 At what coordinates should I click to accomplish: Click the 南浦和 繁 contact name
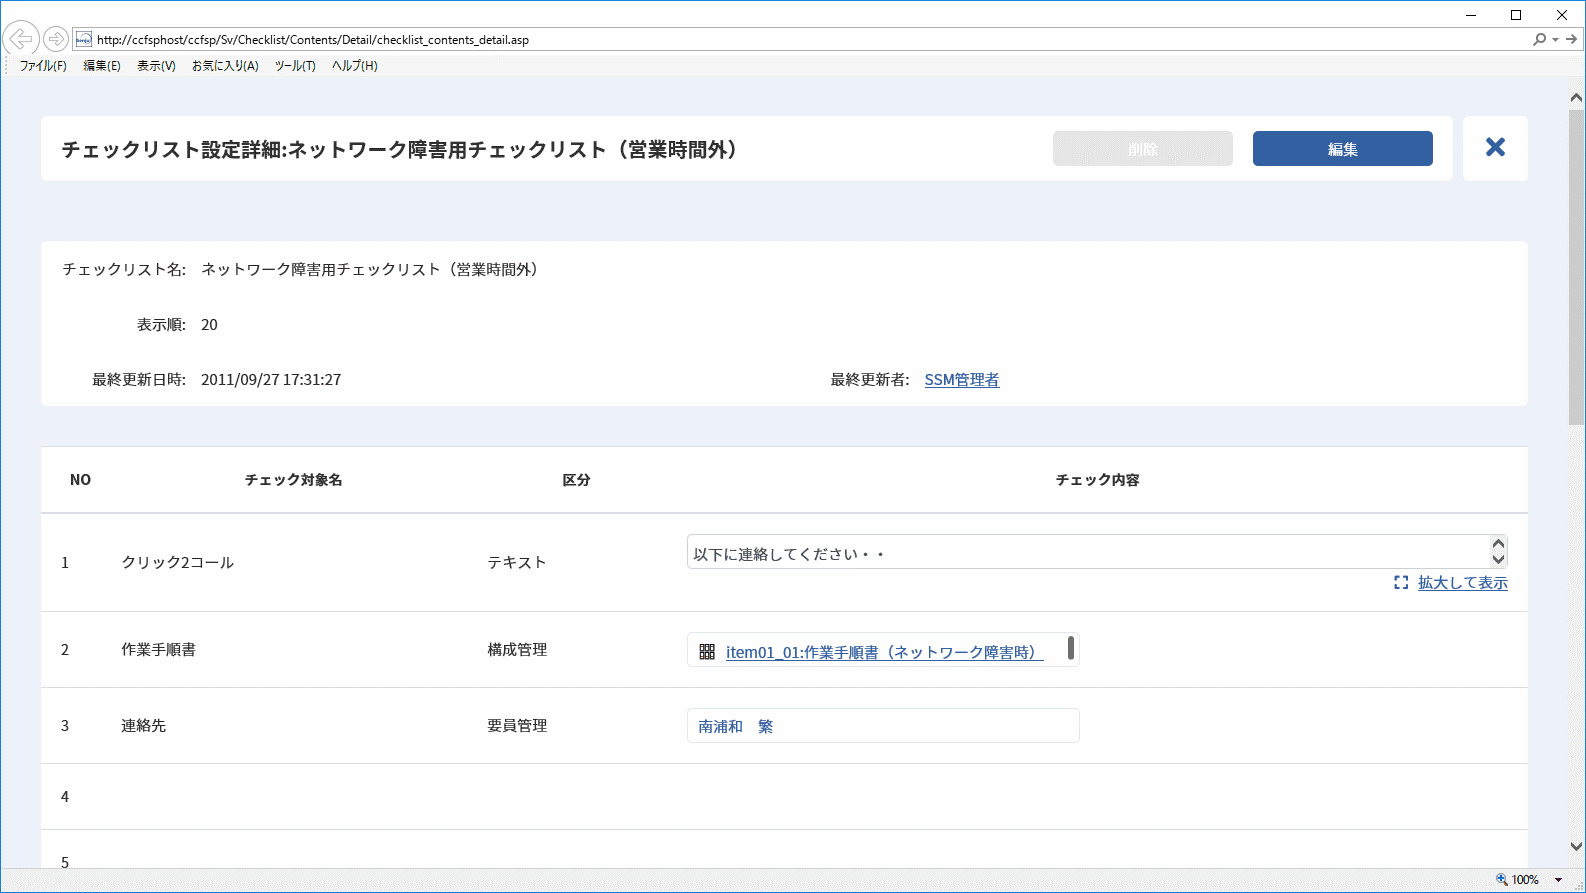coord(736,727)
